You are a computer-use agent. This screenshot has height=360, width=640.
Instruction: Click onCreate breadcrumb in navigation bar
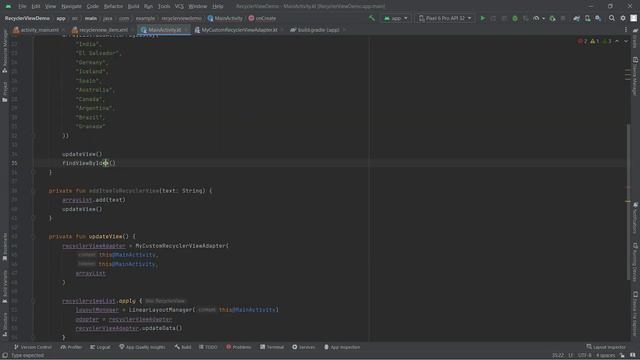click(x=262, y=18)
